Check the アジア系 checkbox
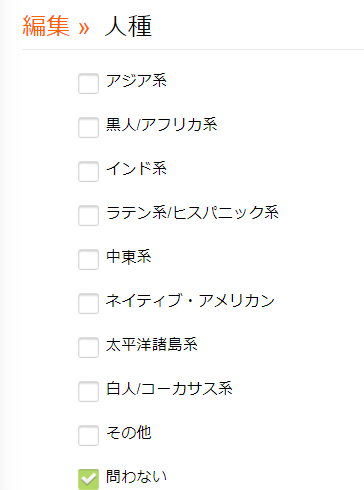This screenshot has width=364, height=490. pos(88,83)
